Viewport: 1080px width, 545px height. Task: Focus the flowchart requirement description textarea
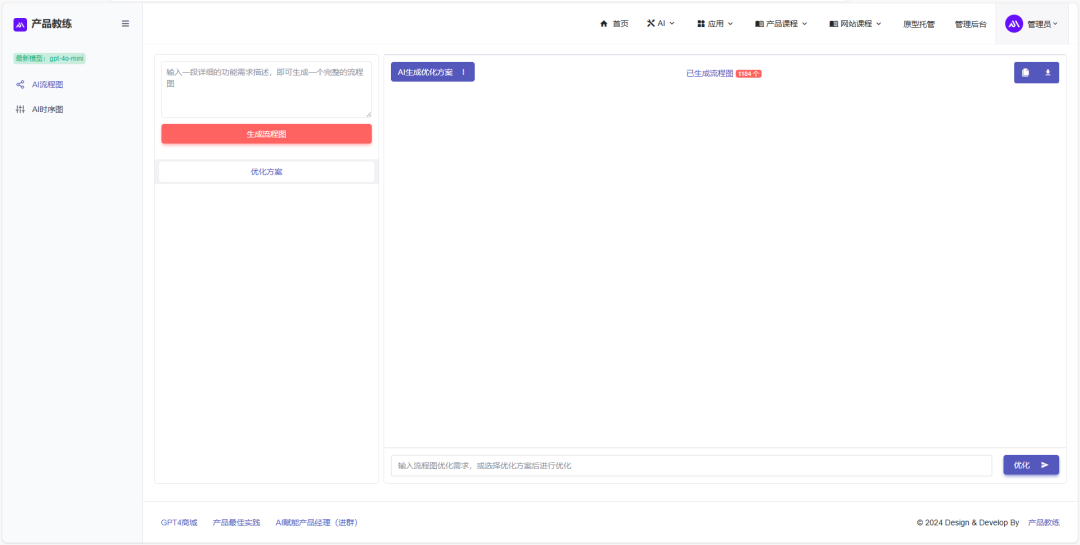(x=267, y=90)
